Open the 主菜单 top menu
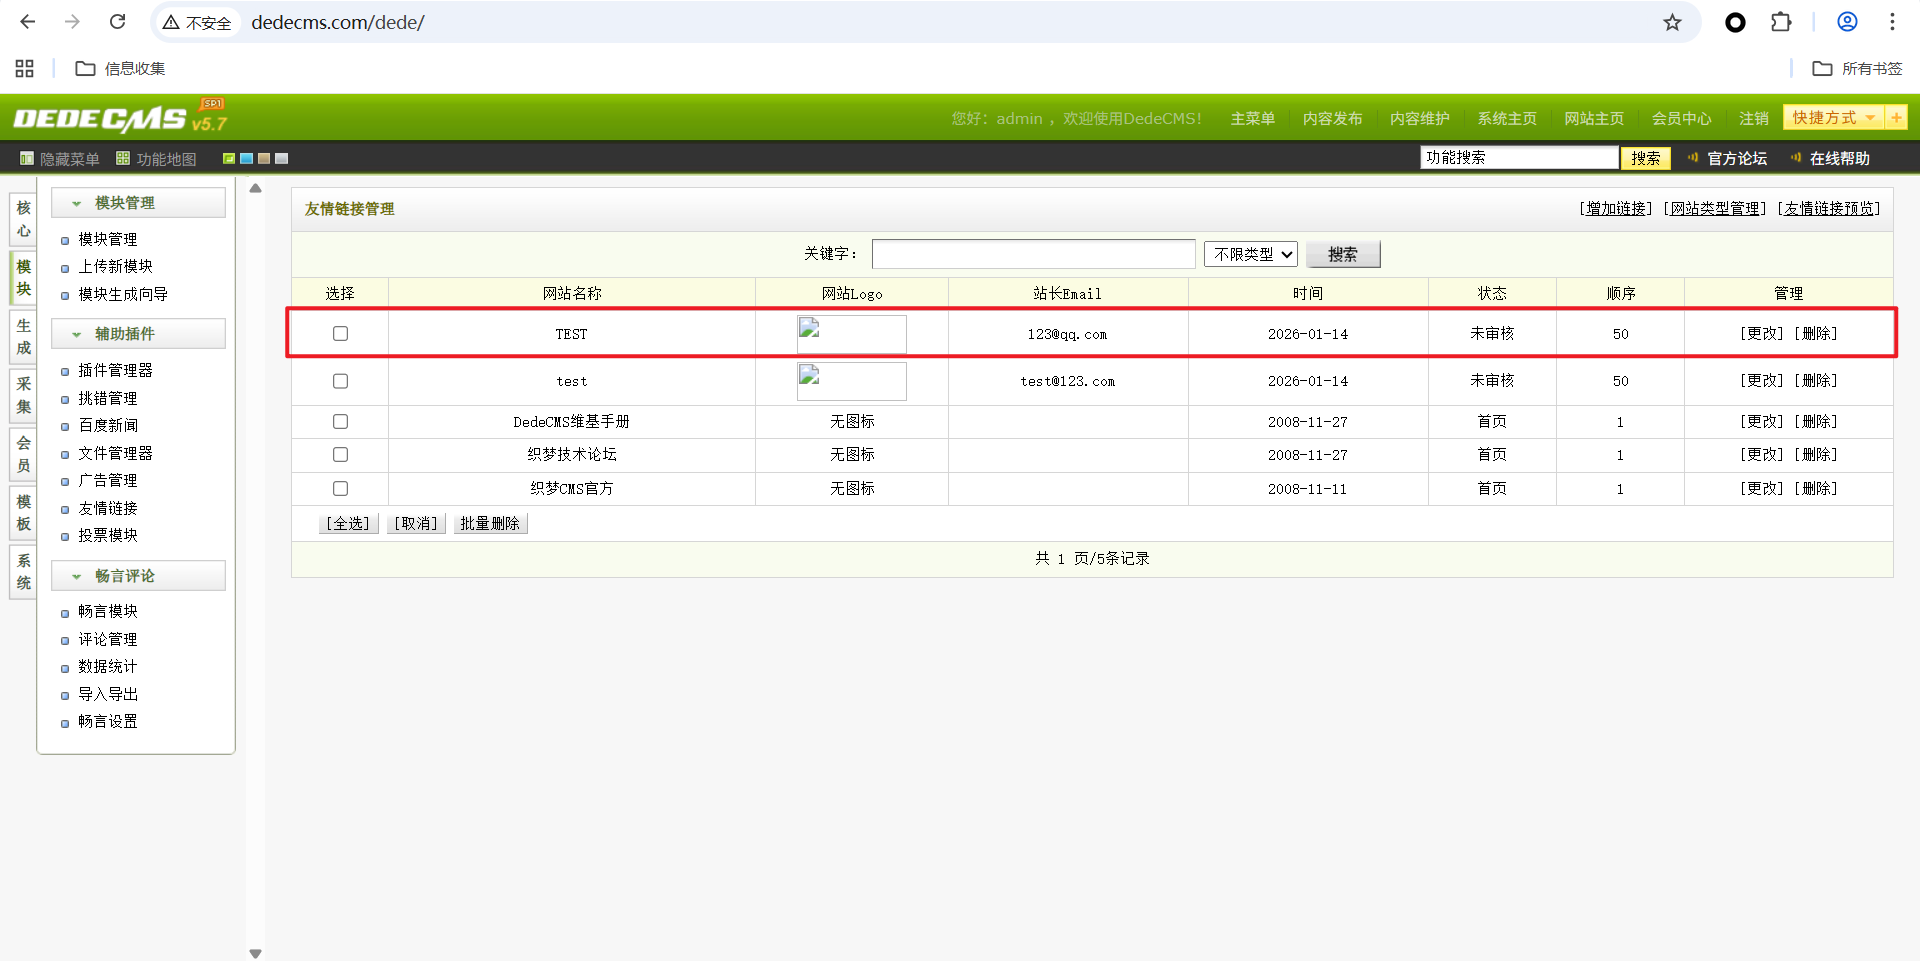The image size is (1920, 961). (1252, 118)
